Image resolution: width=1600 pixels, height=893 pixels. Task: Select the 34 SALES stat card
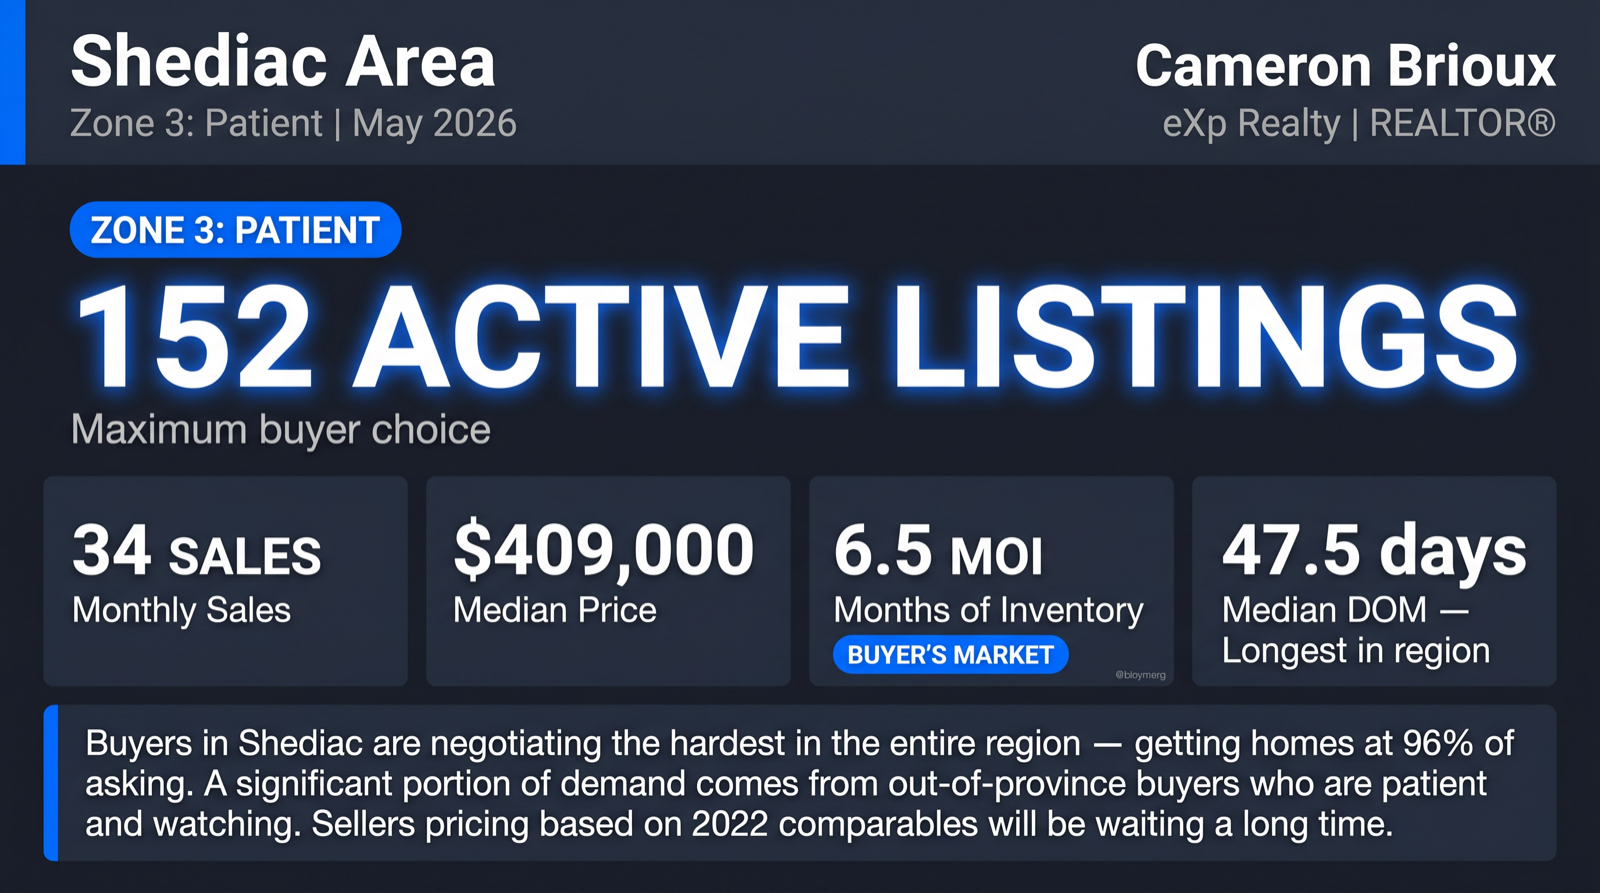click(225, 581)
